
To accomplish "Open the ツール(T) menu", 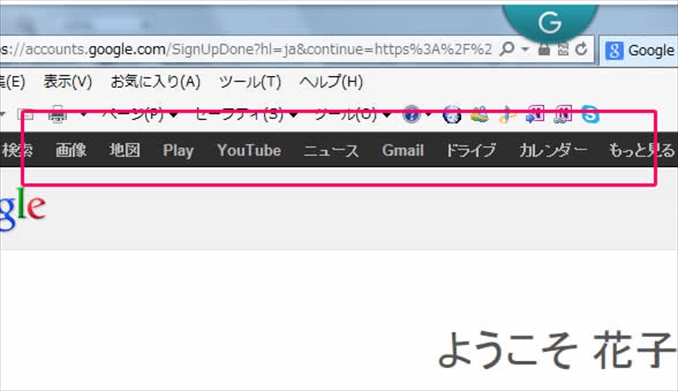I will (x=250, y=81).
